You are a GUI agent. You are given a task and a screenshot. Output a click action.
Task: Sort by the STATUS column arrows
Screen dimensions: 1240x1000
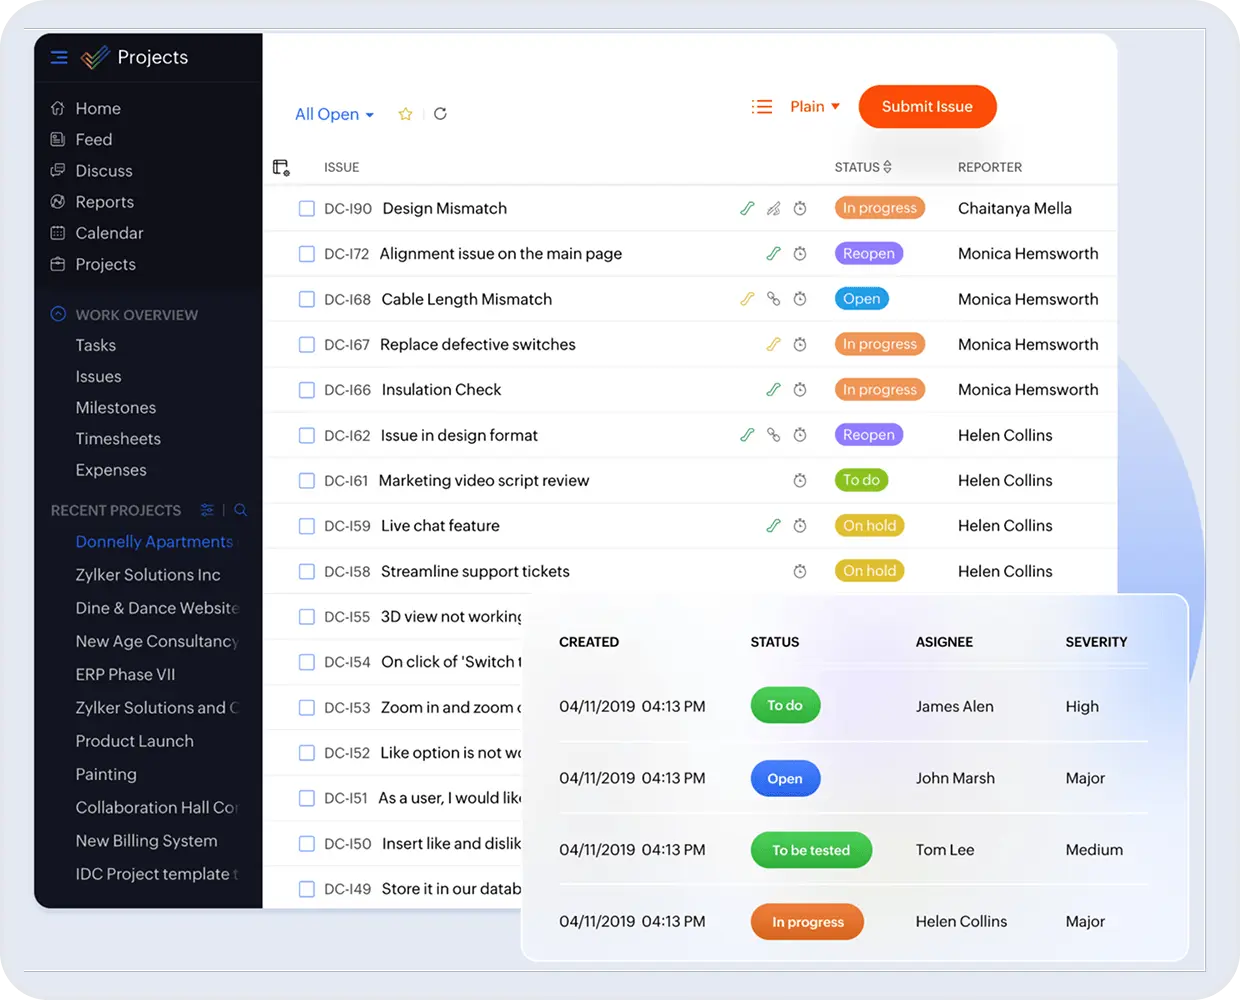pos(887,167)
